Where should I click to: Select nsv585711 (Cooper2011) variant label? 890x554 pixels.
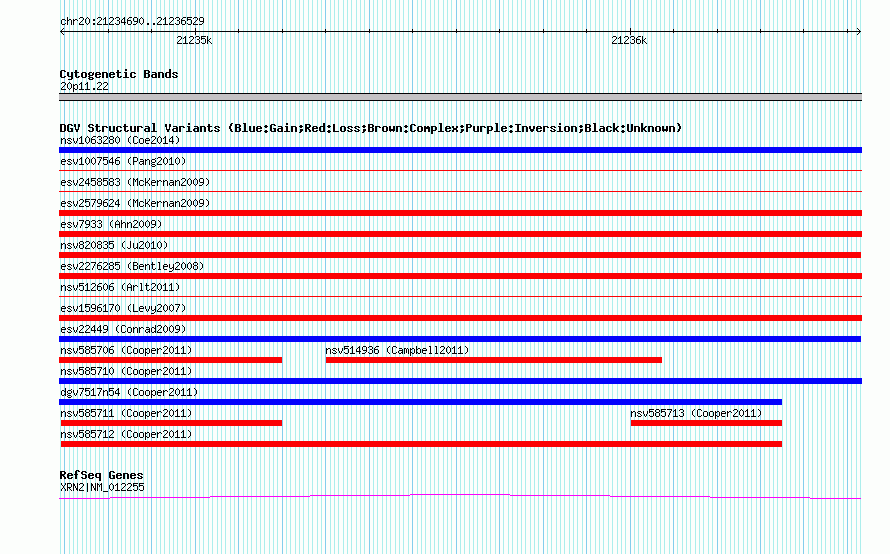[x=126, y=413]
